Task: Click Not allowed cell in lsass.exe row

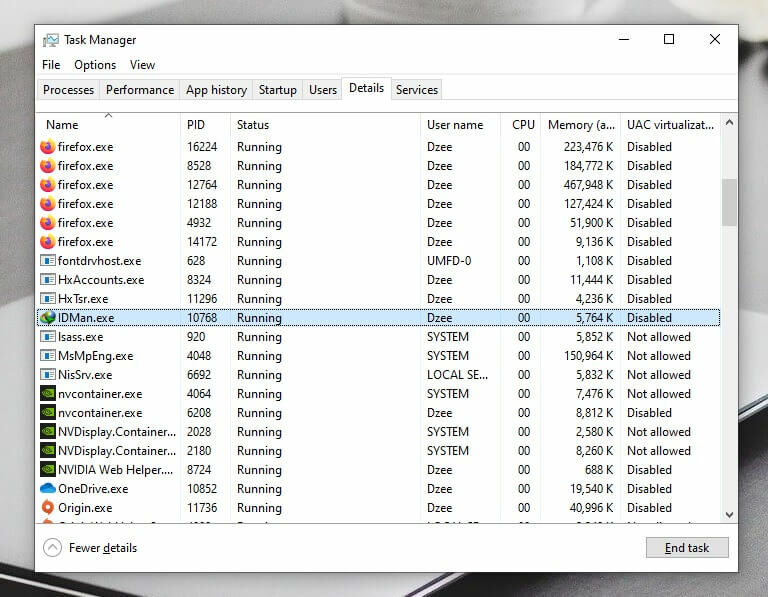Action: coord(659,337)
